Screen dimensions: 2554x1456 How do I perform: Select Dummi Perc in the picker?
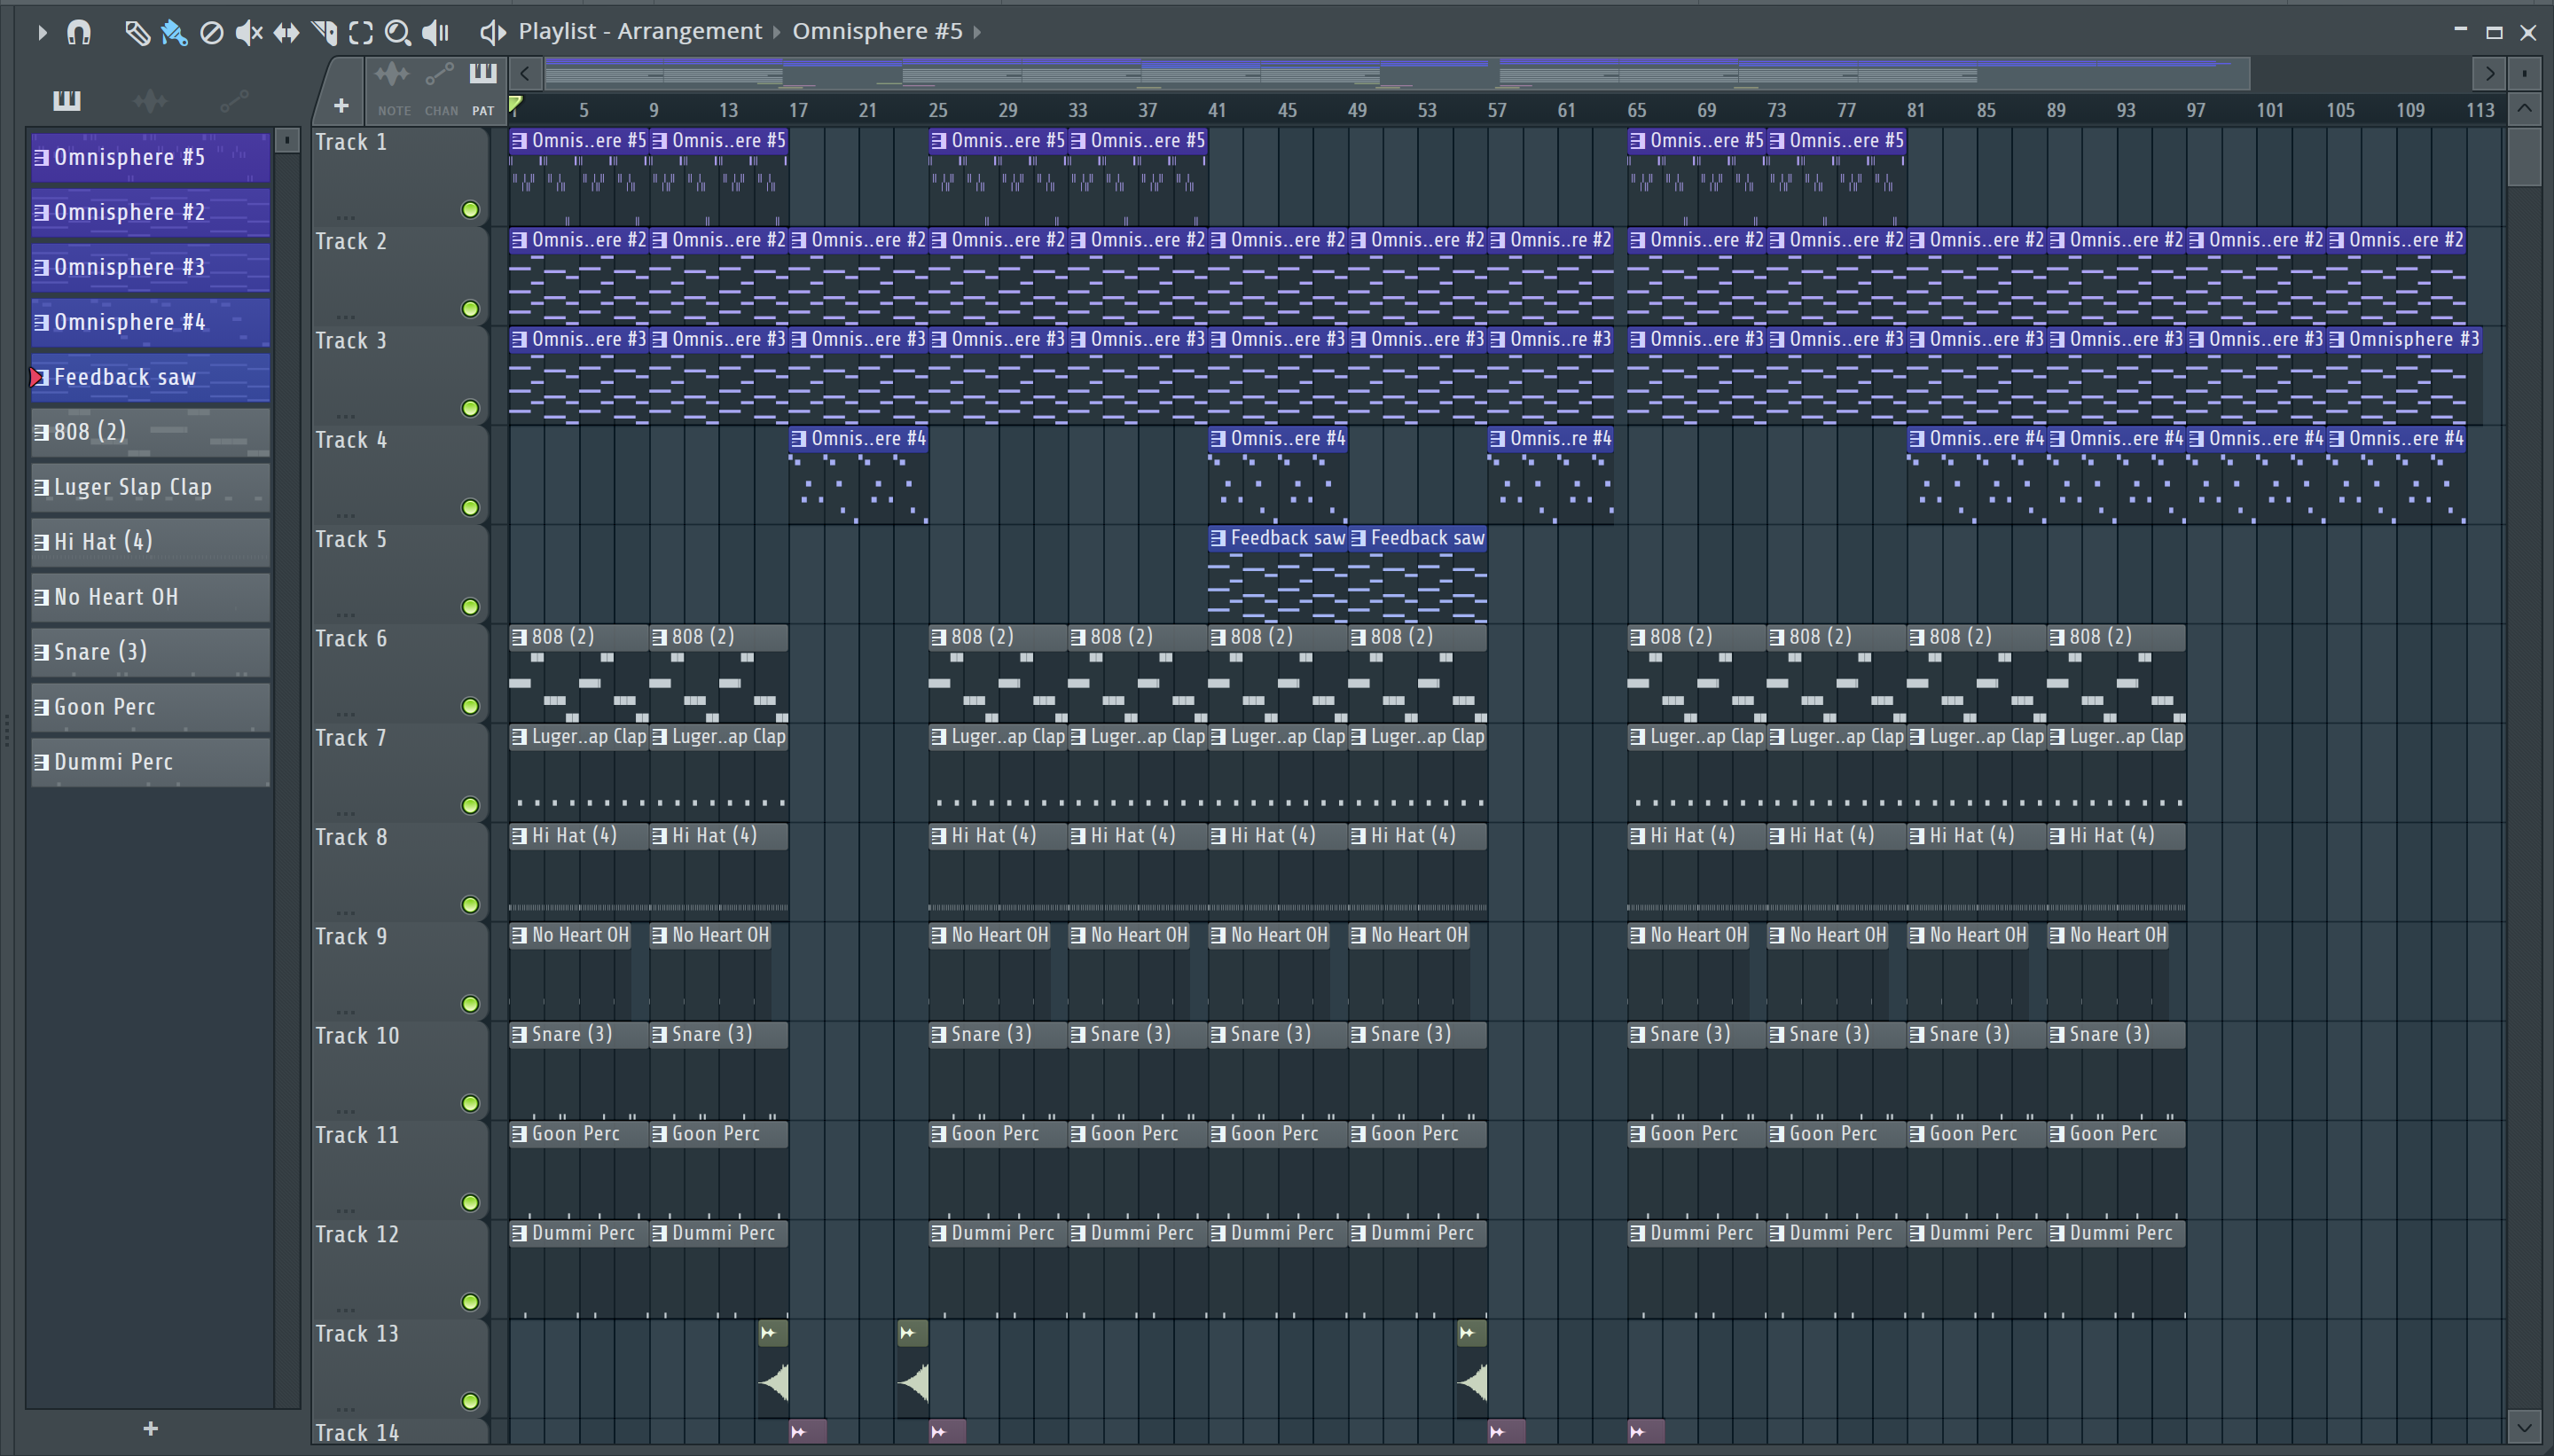151,763
